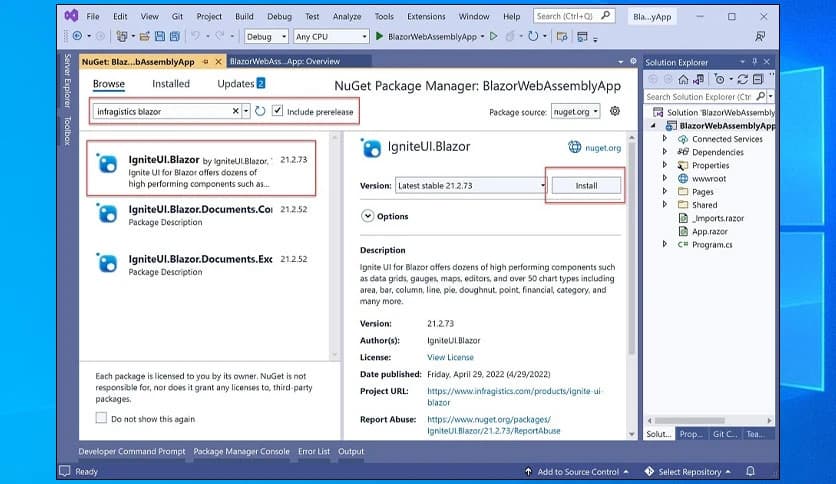Select Program.cs in Solution Explorer
The image size is (836, 484).
(712, 245)
